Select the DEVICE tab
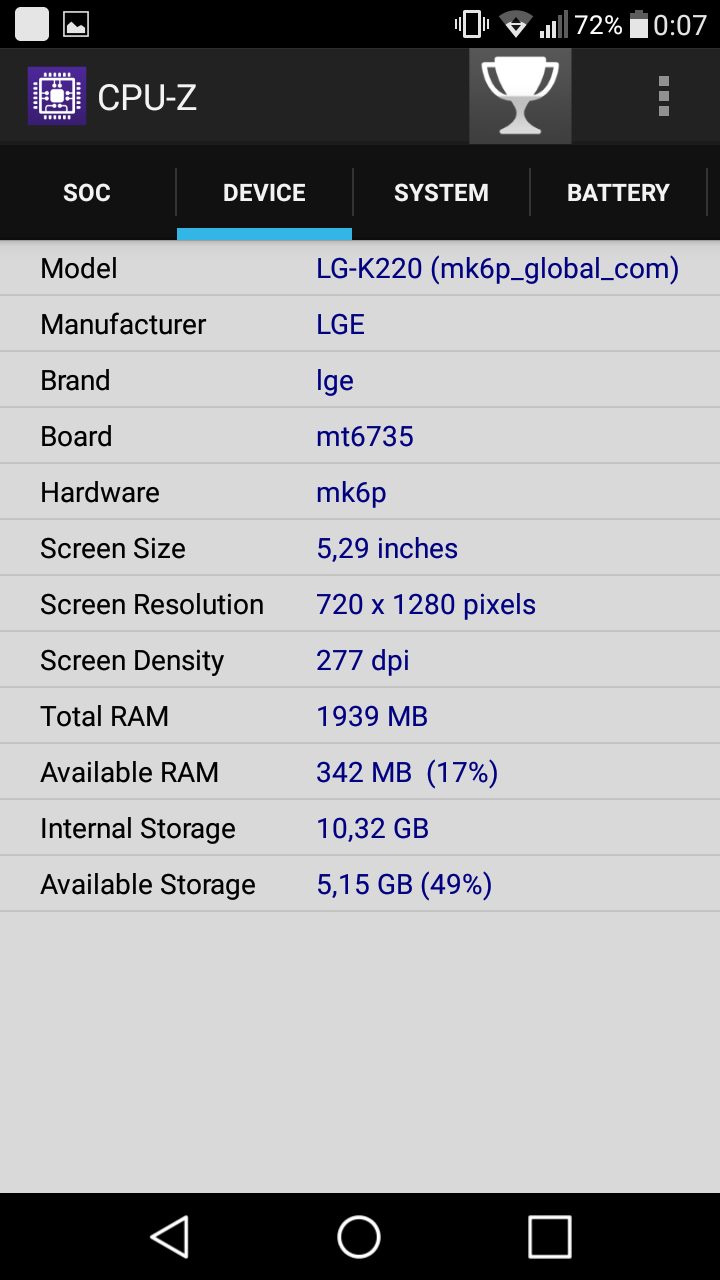Screen dimensions: 720x1280 (x=264, y=193)
